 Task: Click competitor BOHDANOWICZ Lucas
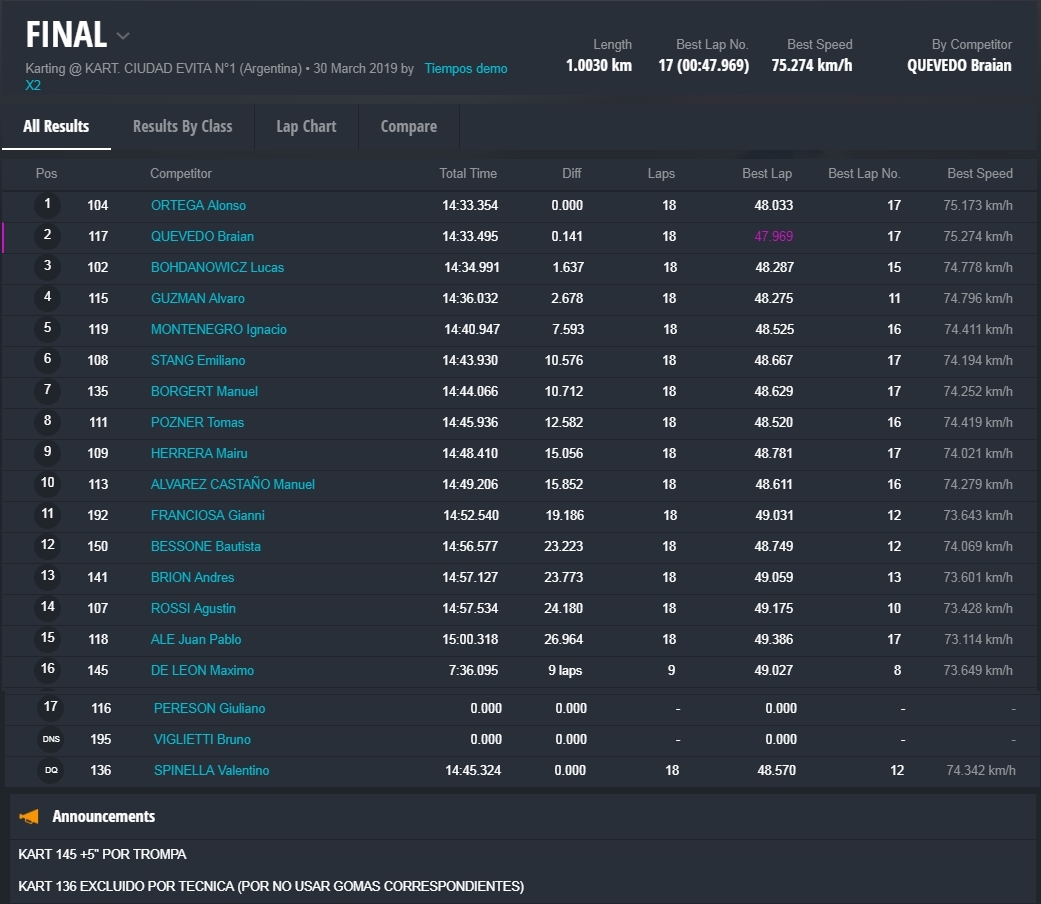click(217, 267)
